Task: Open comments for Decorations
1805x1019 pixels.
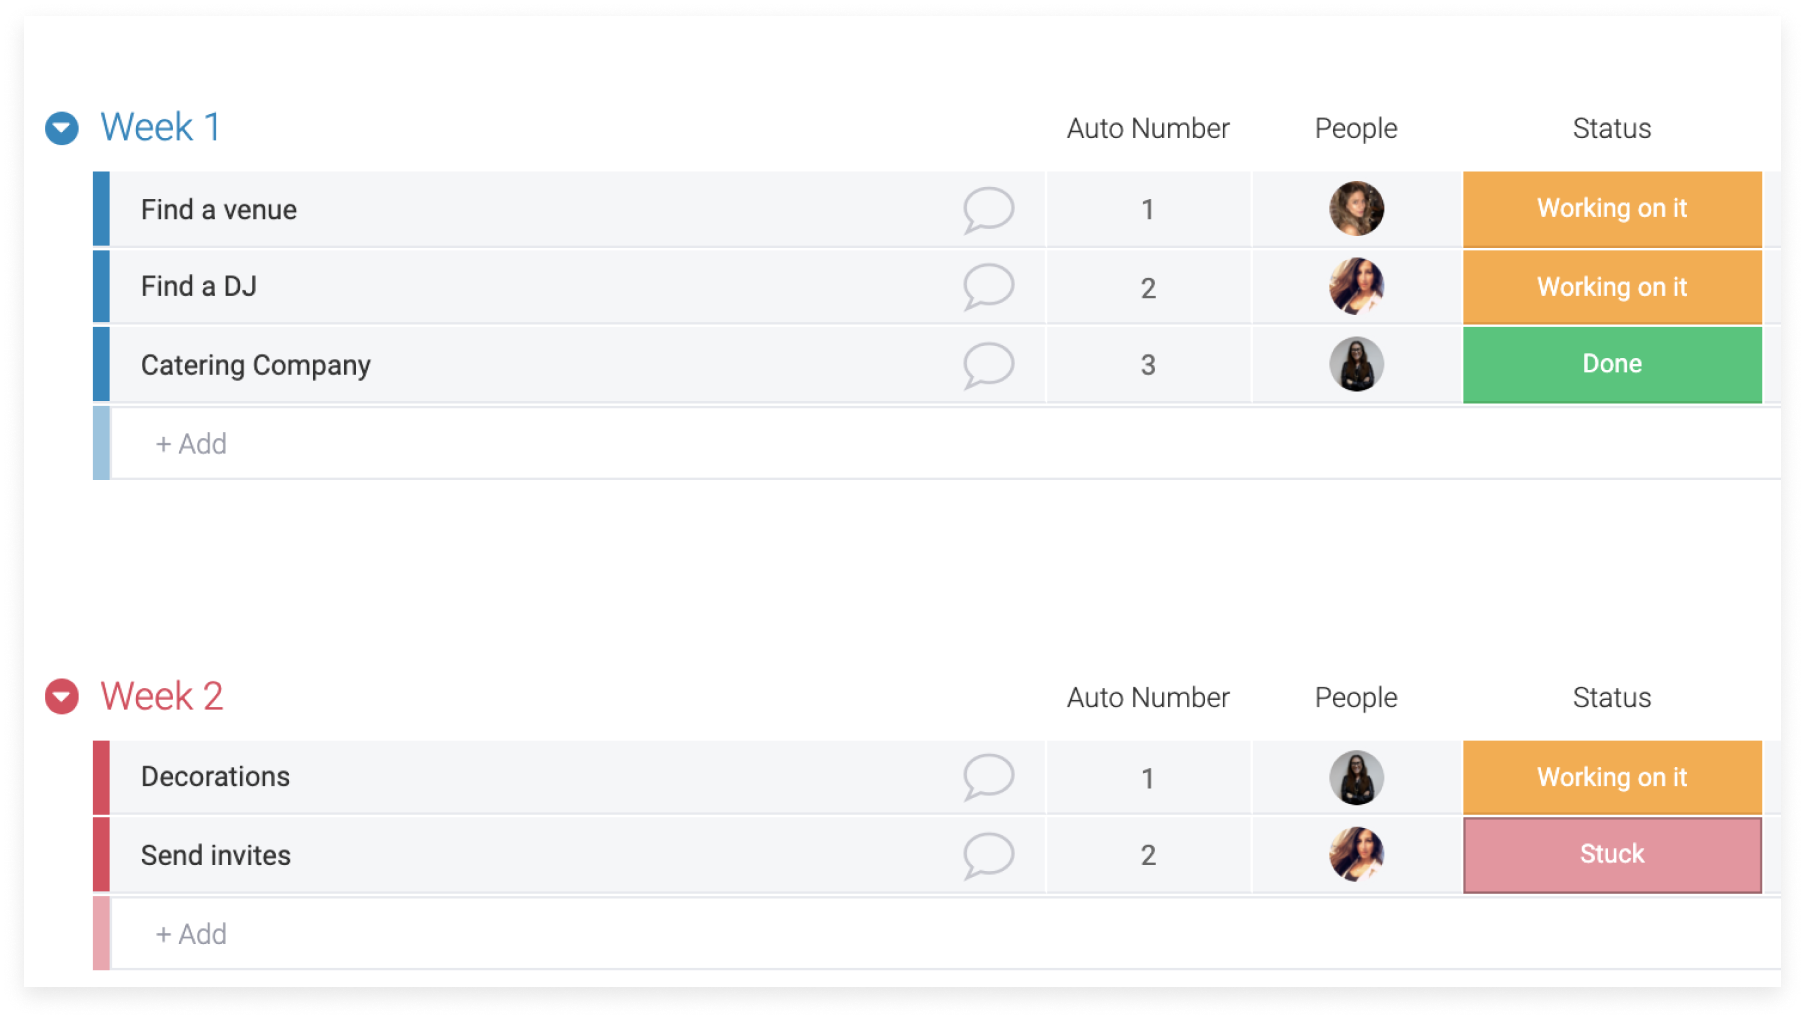Action: tap(988, 777)
